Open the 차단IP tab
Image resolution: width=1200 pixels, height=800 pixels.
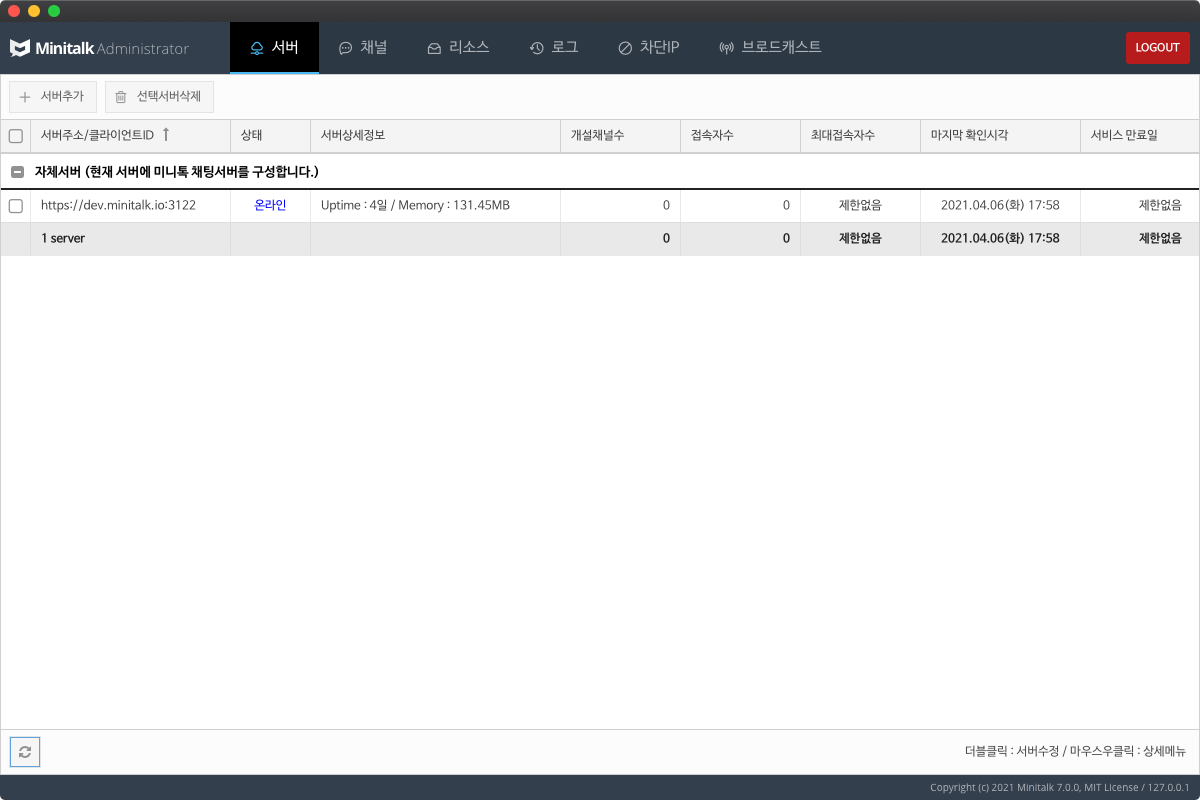(x=648, y=48)
